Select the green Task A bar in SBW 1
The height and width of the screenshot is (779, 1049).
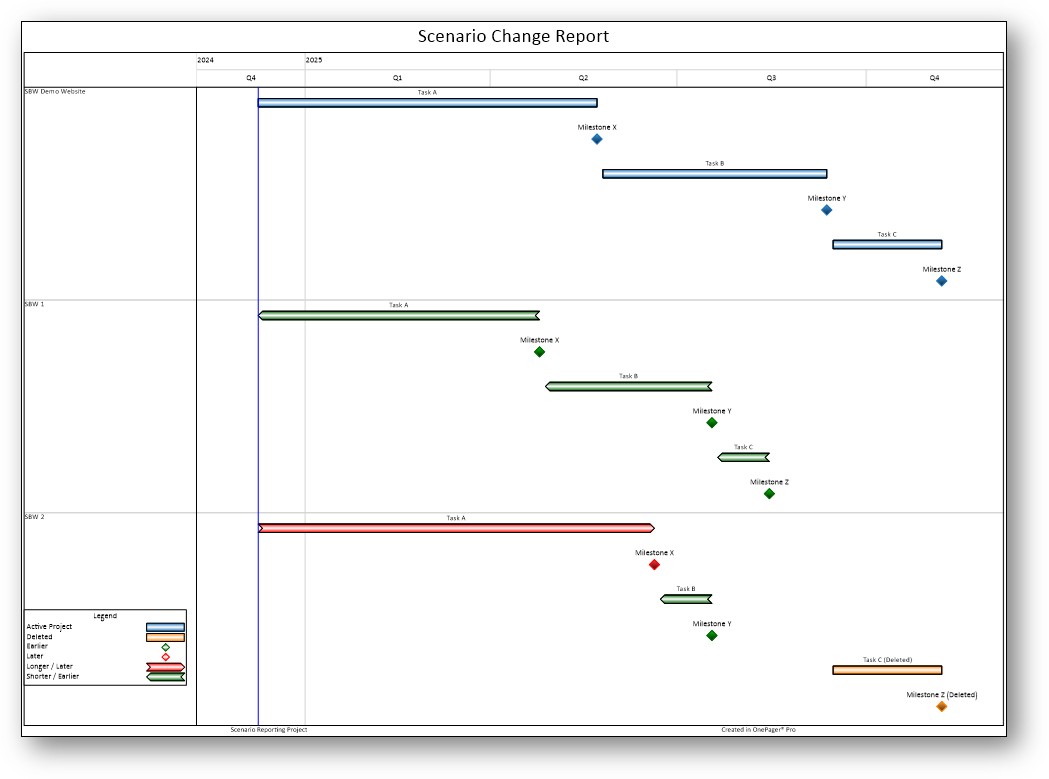399,315
